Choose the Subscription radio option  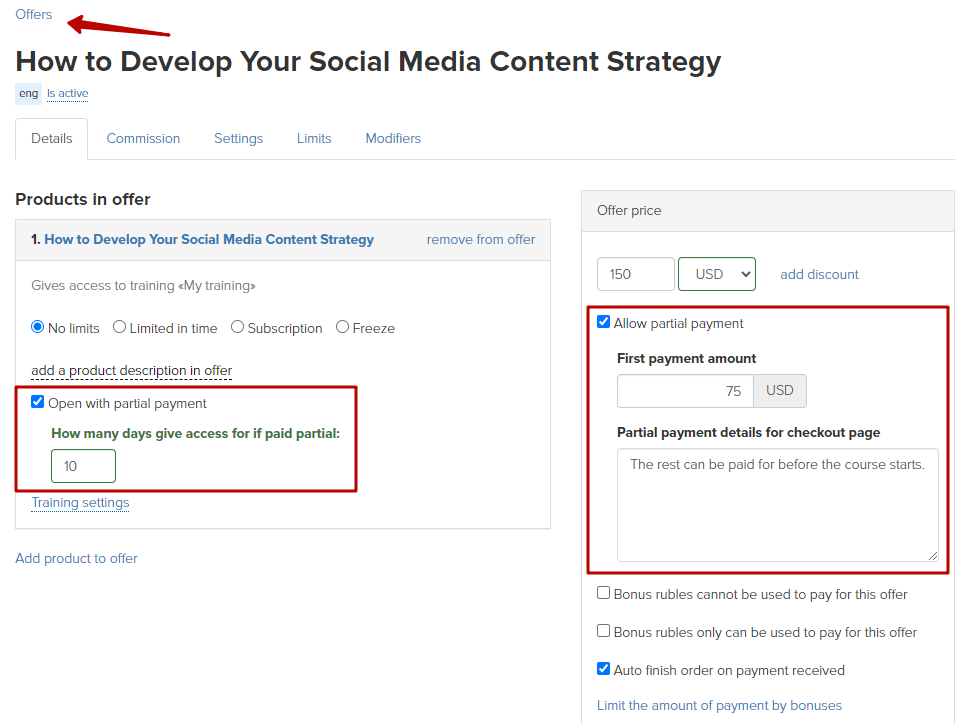tap(238, 327)
